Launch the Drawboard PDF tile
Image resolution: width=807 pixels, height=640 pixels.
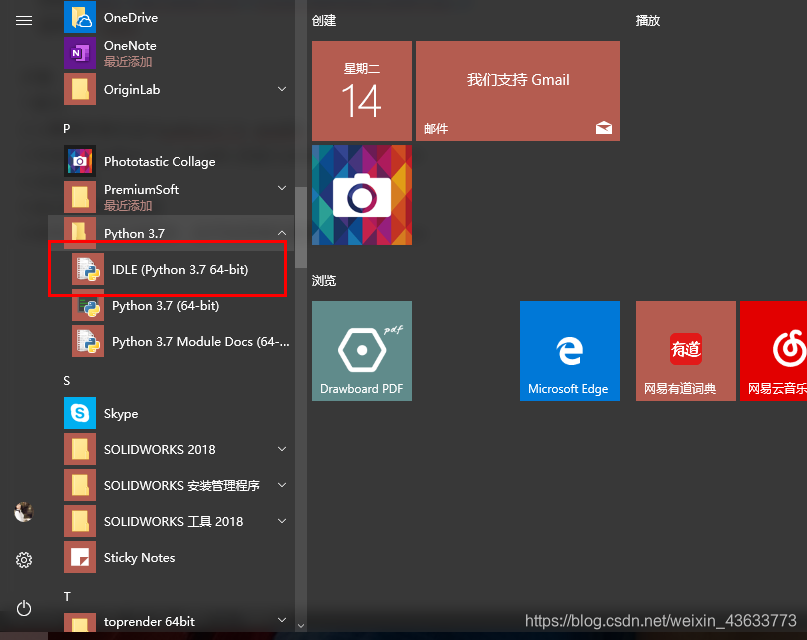362,351
